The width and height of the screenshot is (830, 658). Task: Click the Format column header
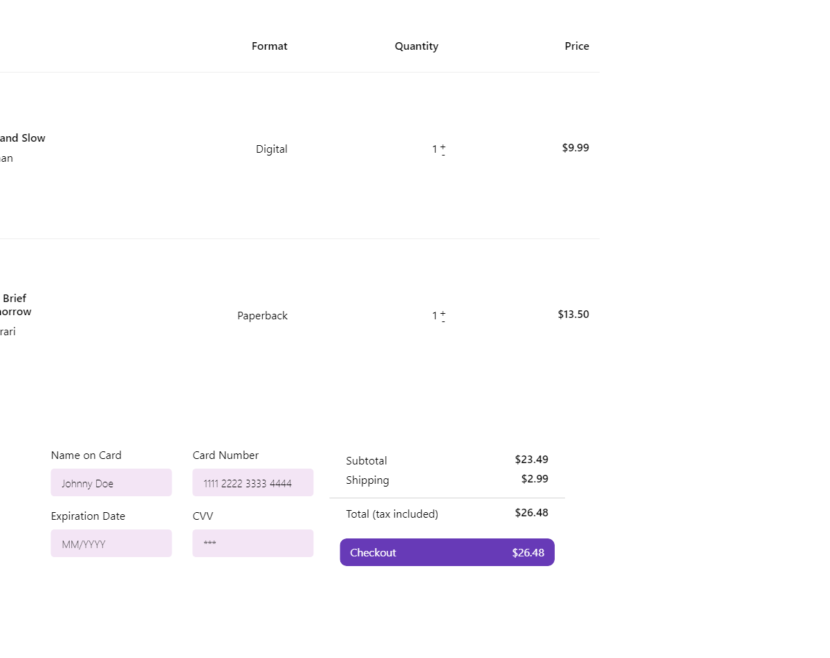[269, 46]
